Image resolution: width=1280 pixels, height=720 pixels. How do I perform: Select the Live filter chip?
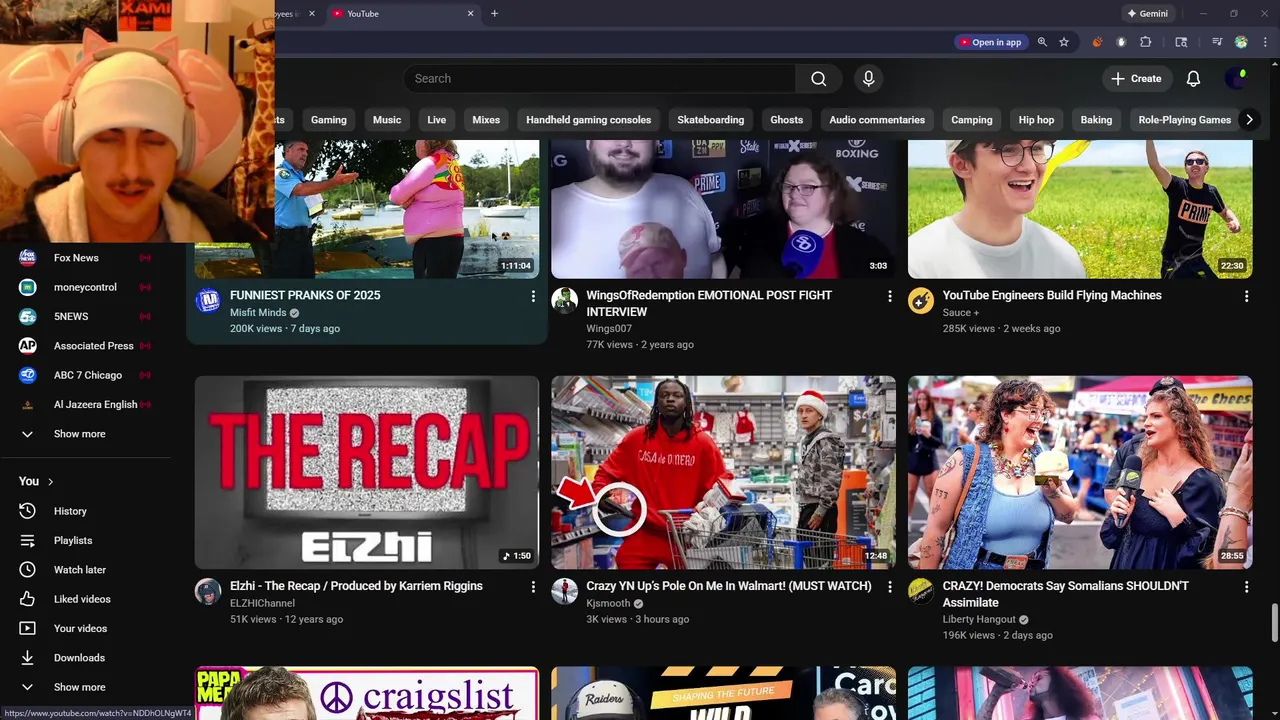pyautogui.click(x=437, y=120)
